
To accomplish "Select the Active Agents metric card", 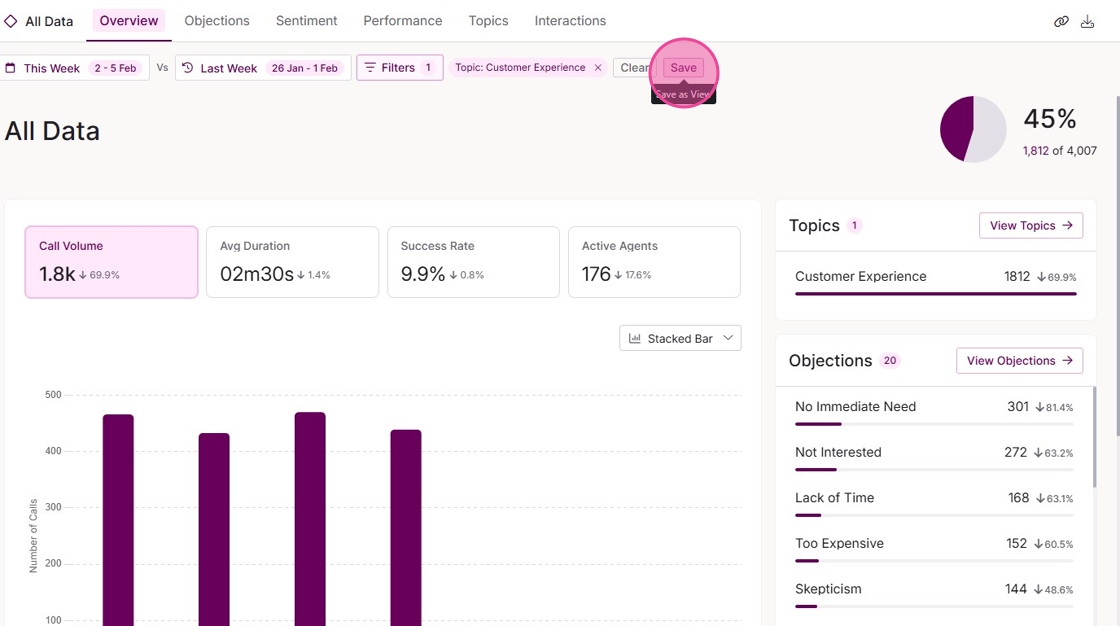I will tap(654, 262).
